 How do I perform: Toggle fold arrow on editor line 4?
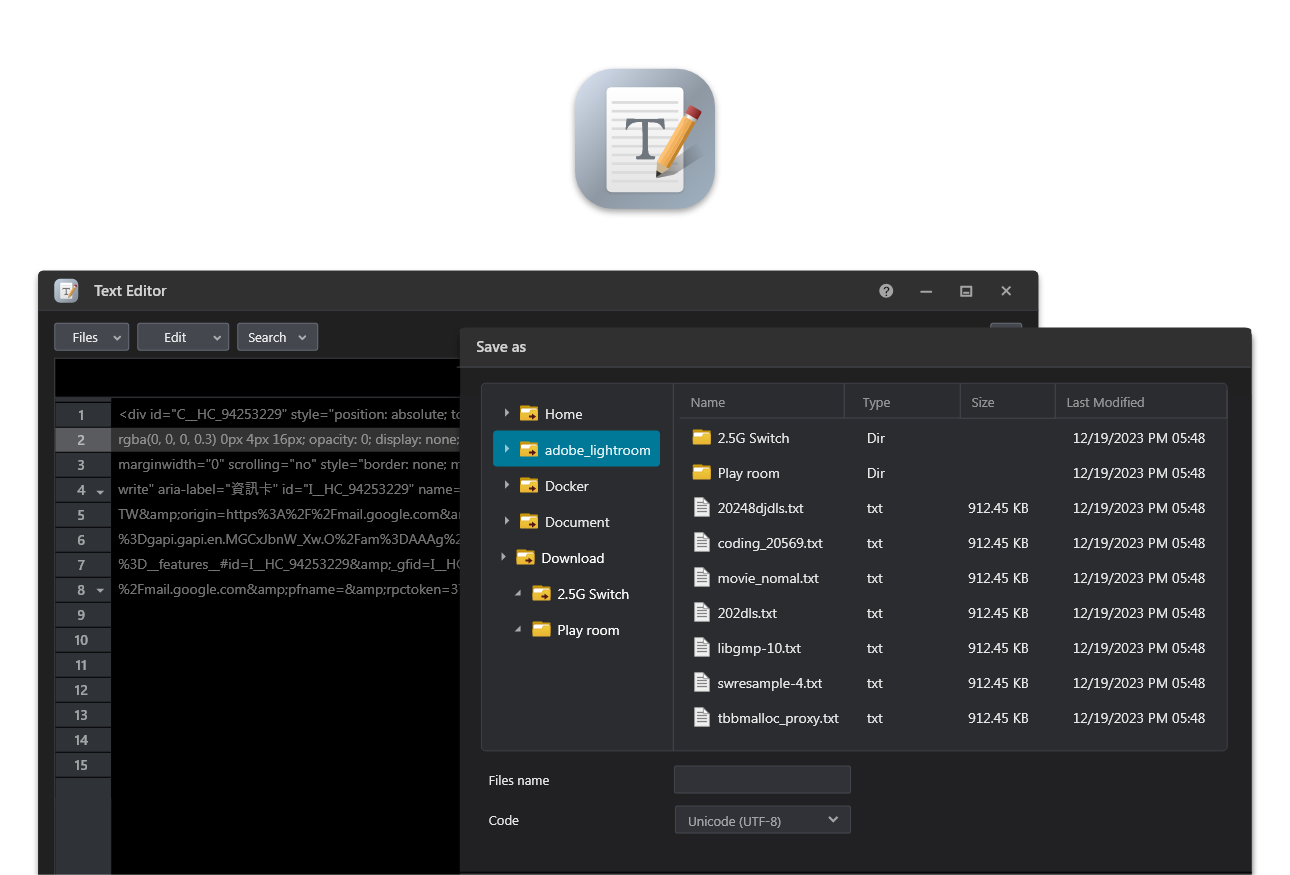[x=100, y=492]
